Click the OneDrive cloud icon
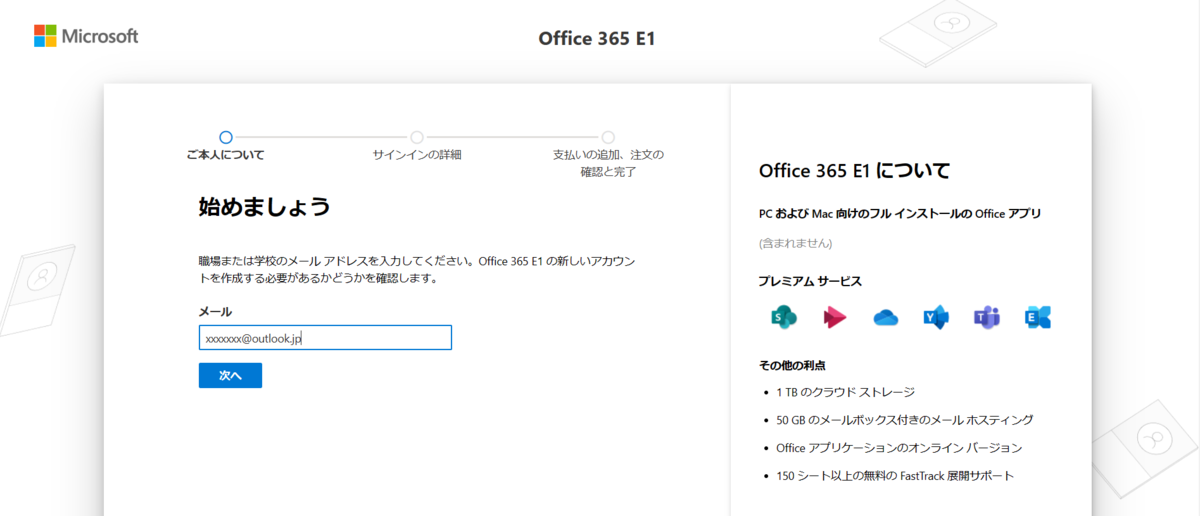 886,318
